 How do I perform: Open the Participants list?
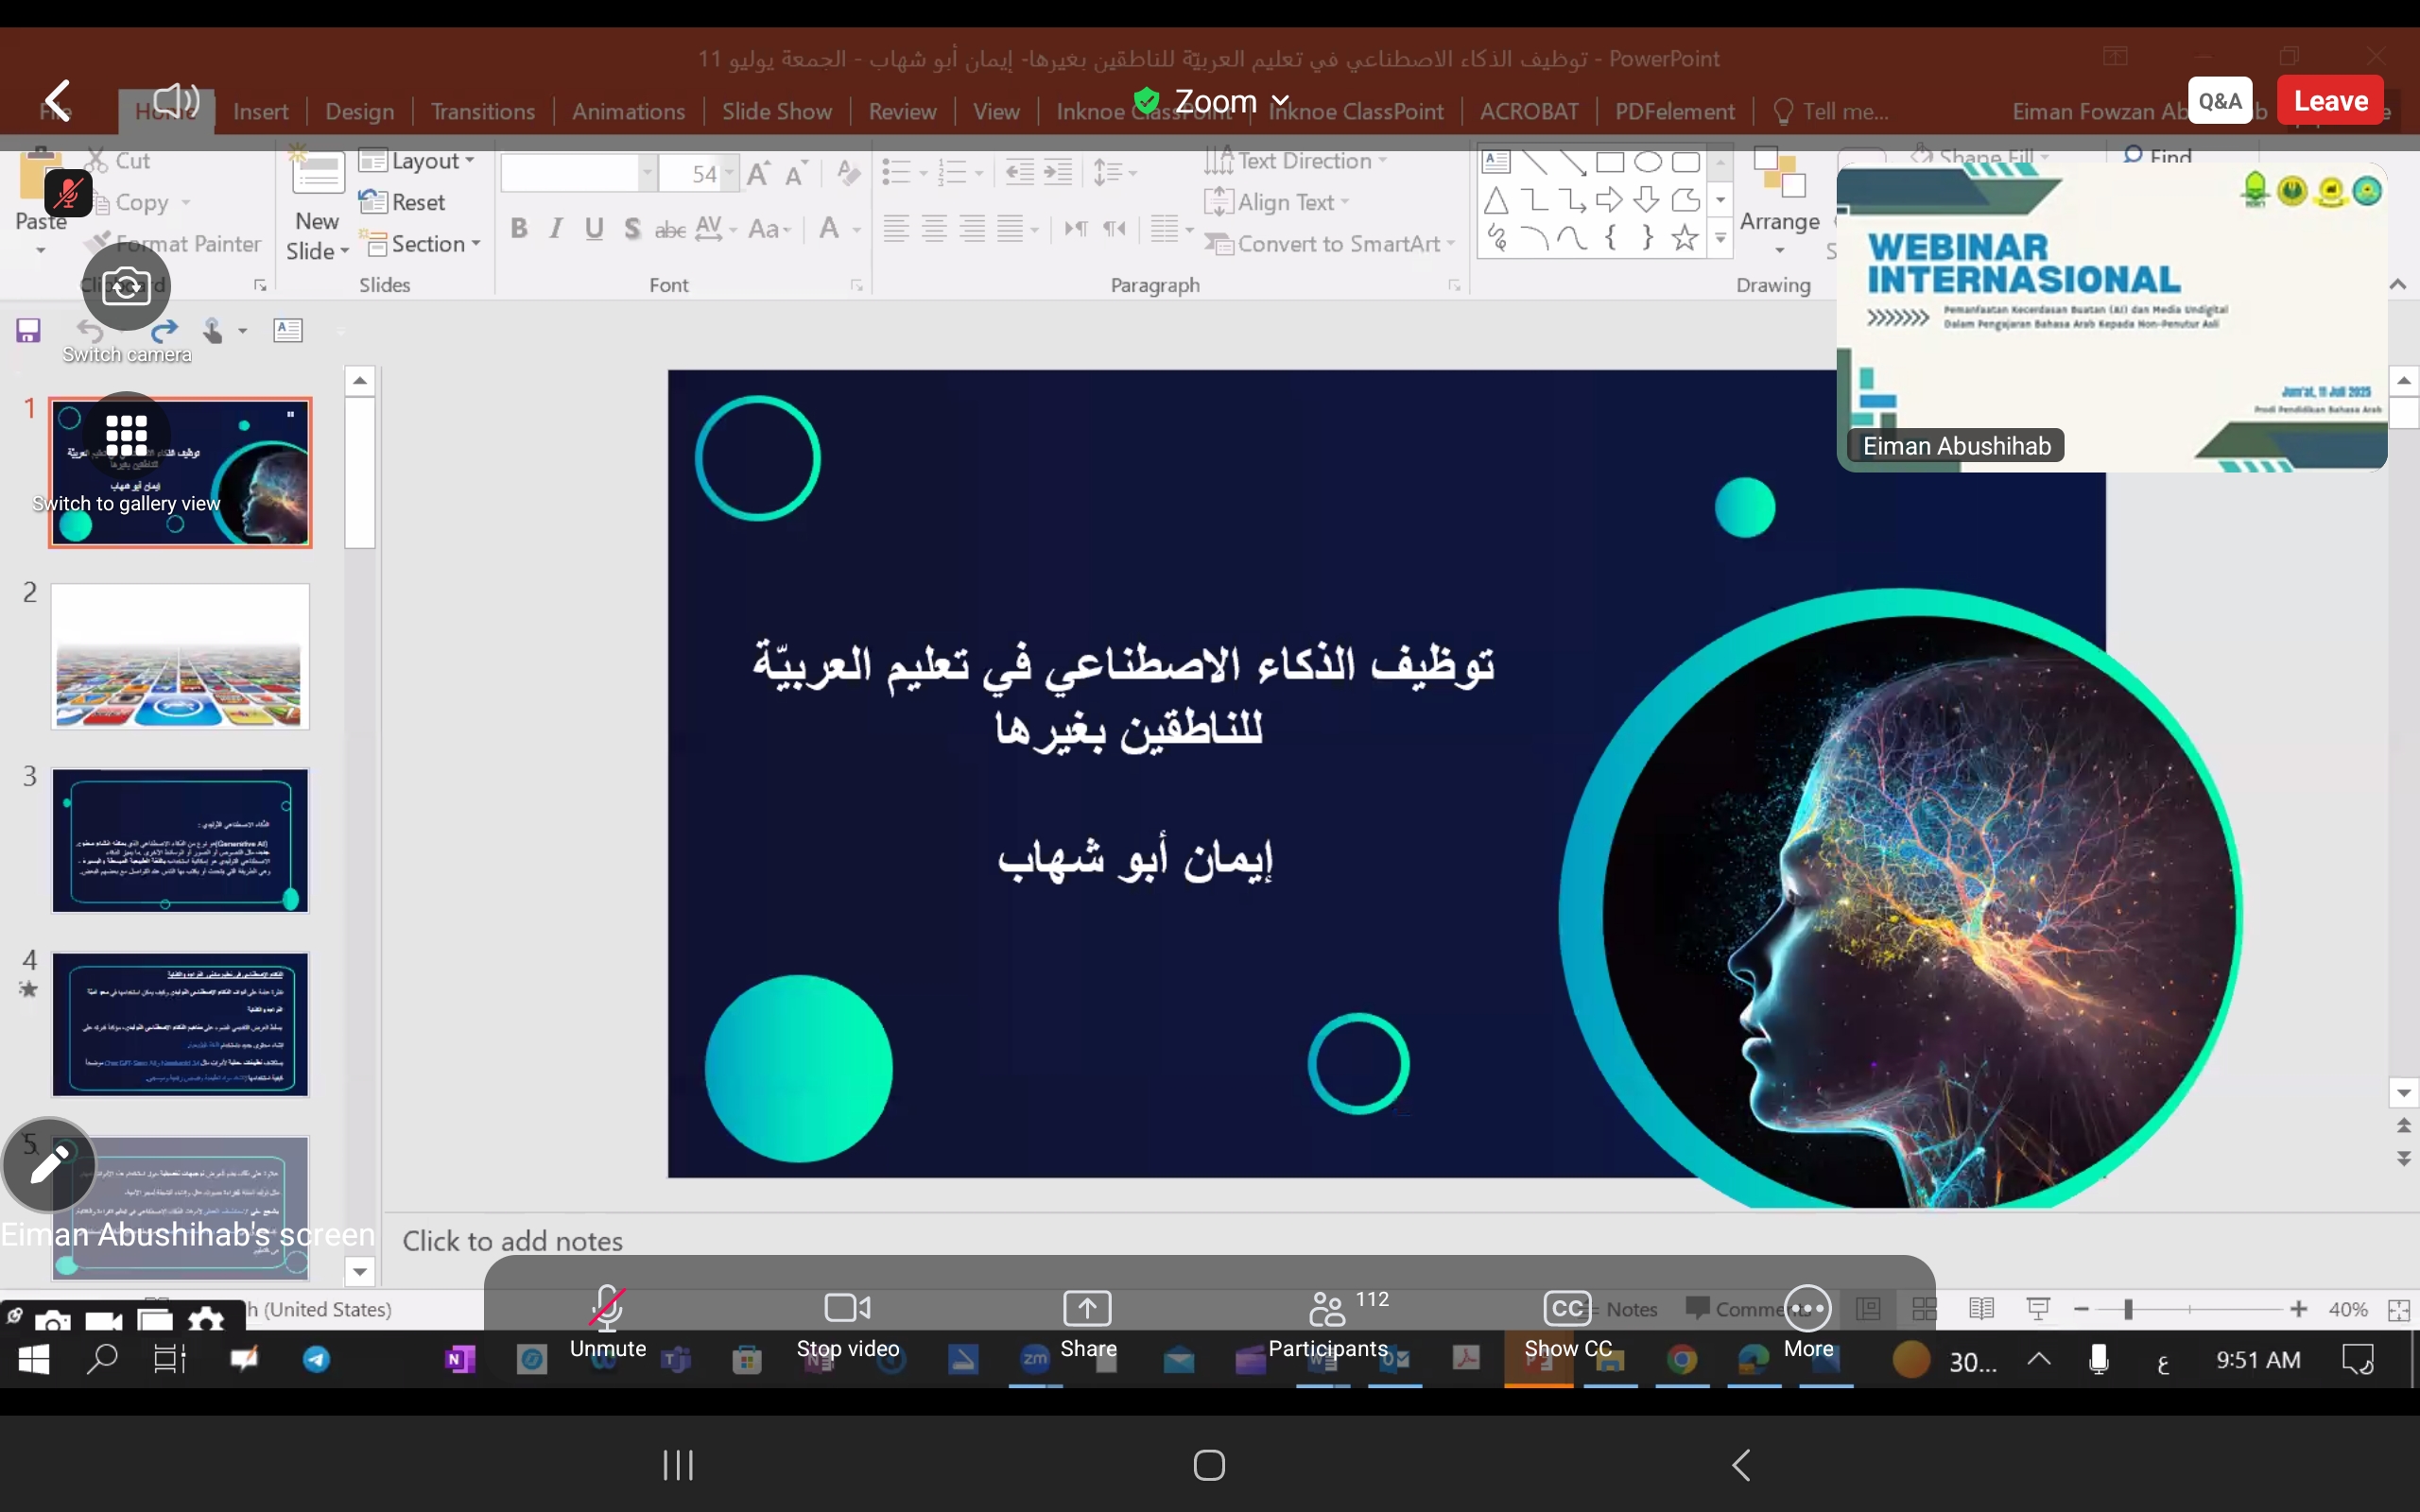(1328, 1321)
